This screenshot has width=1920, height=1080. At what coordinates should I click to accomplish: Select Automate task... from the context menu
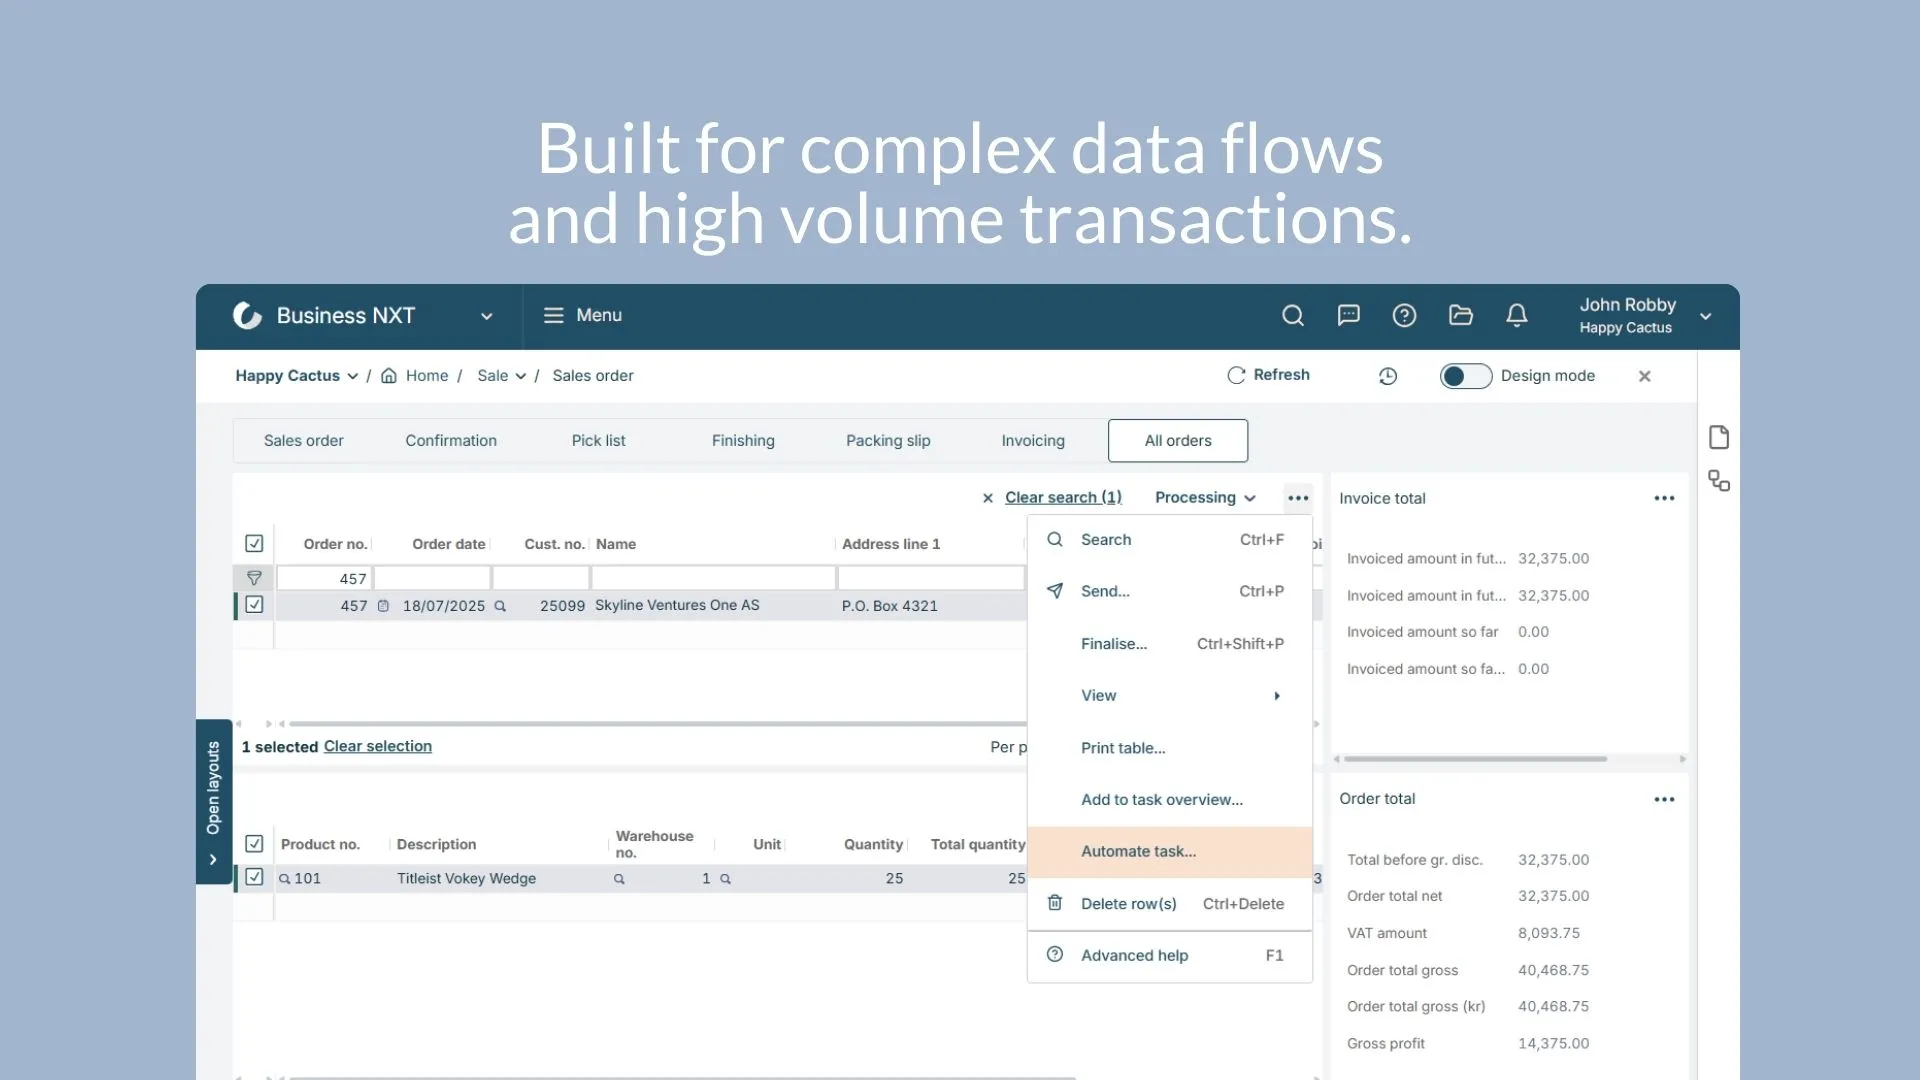click(x=1138, y=852)
